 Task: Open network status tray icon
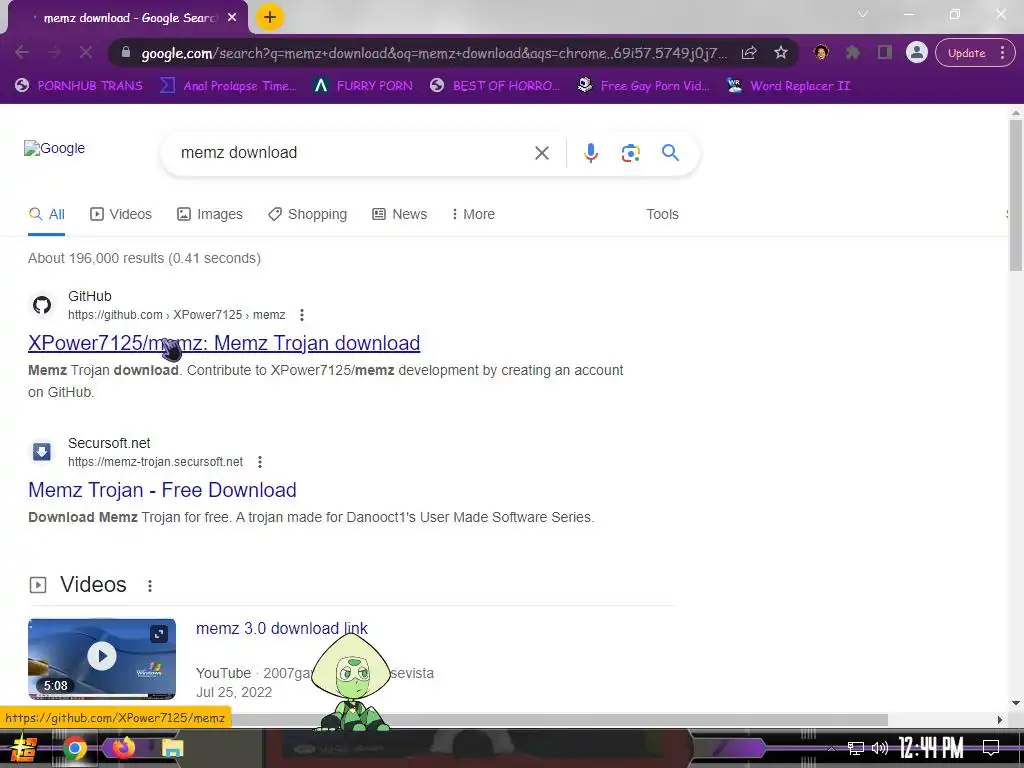(x=856, y=748)
